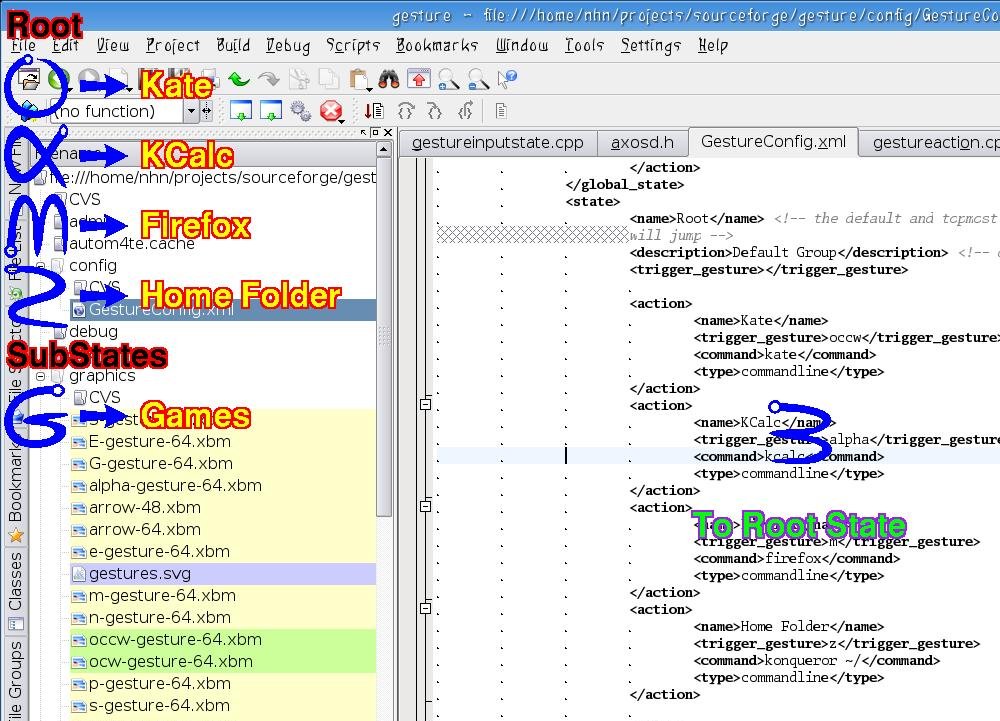Open the Window menu
This screenshot has height=721, width=1000.
[522, 45]
